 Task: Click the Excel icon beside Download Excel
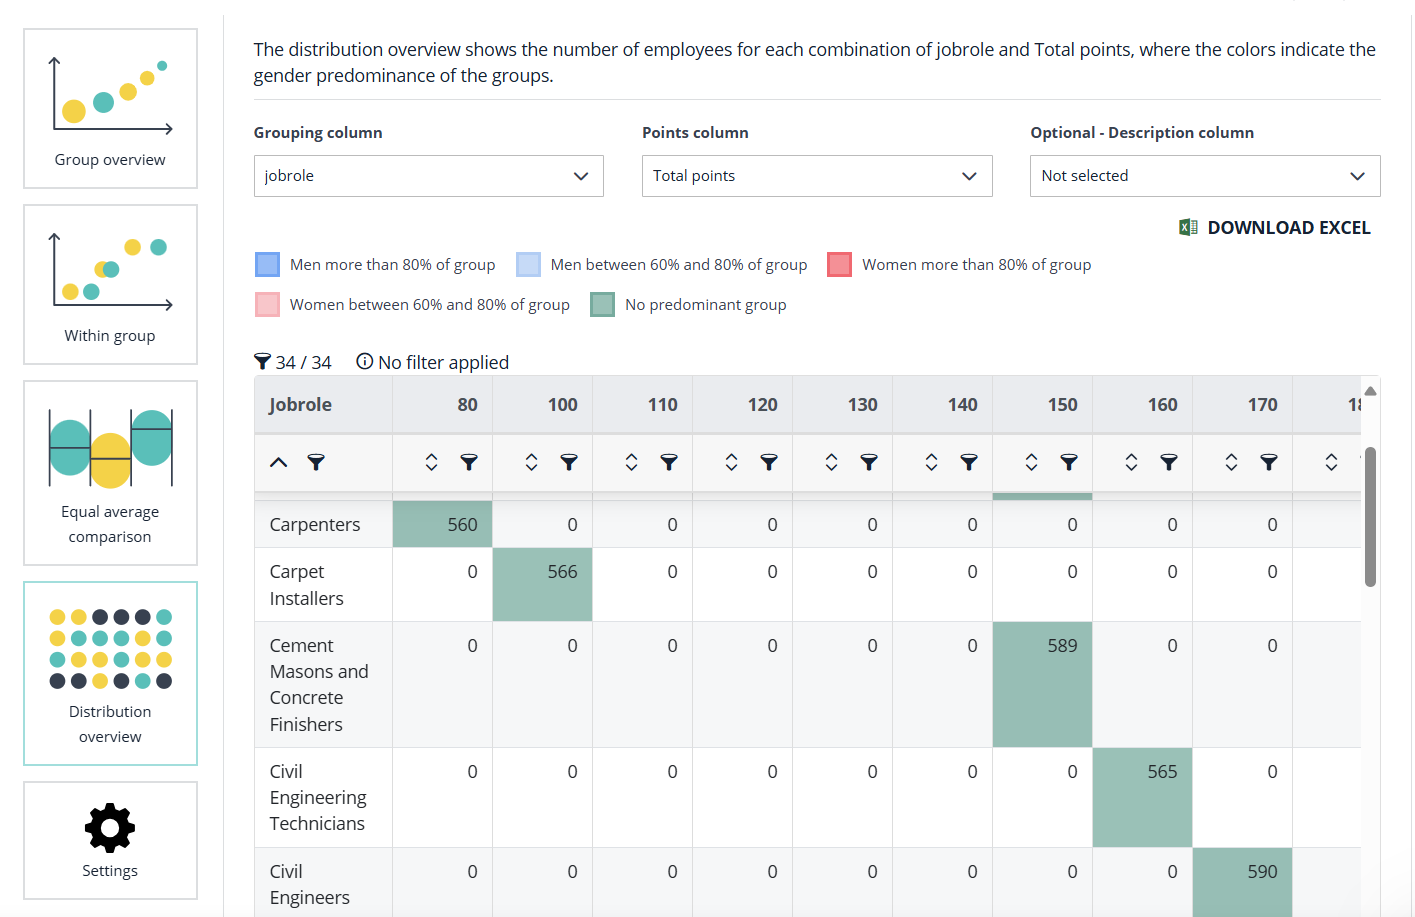click(x=1188, y=228)
